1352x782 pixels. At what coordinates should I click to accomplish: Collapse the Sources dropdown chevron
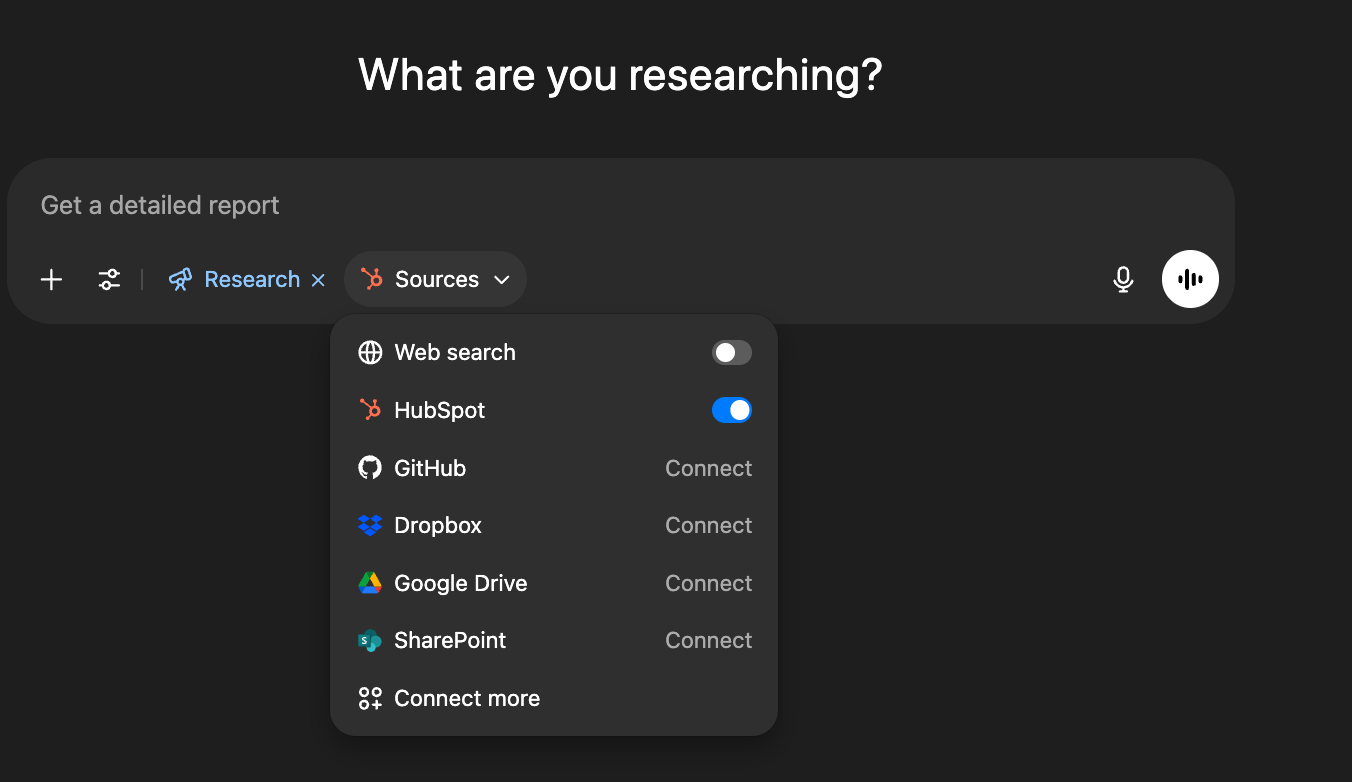click(x=503, y=280)
